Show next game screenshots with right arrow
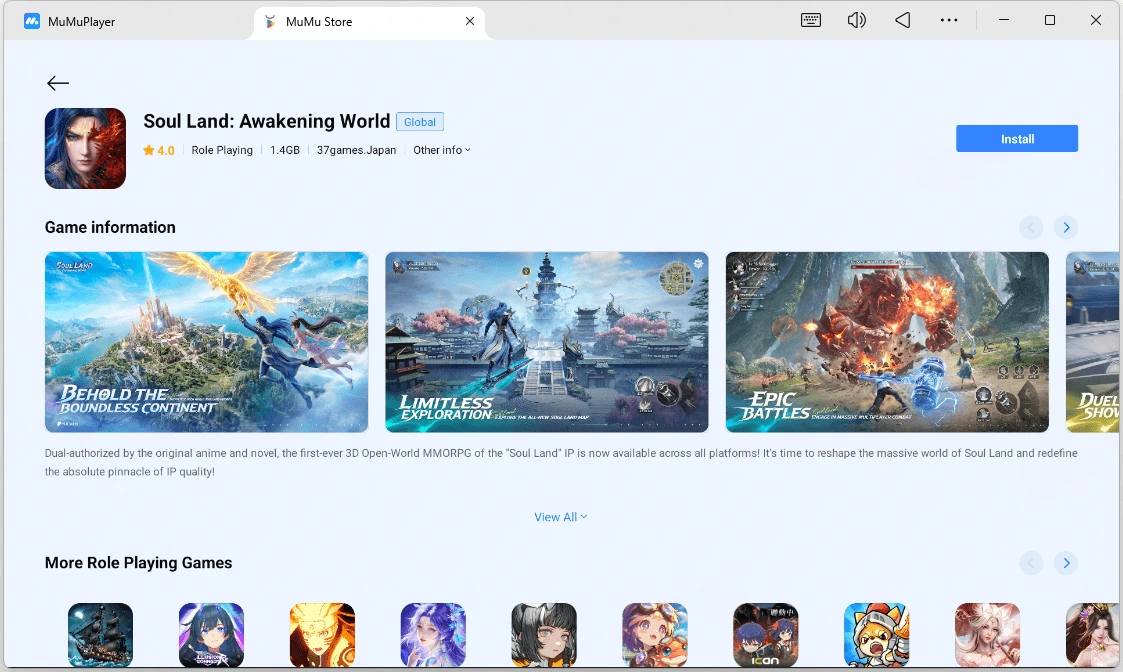The image size is (1123, 672). pos(1066,228)
